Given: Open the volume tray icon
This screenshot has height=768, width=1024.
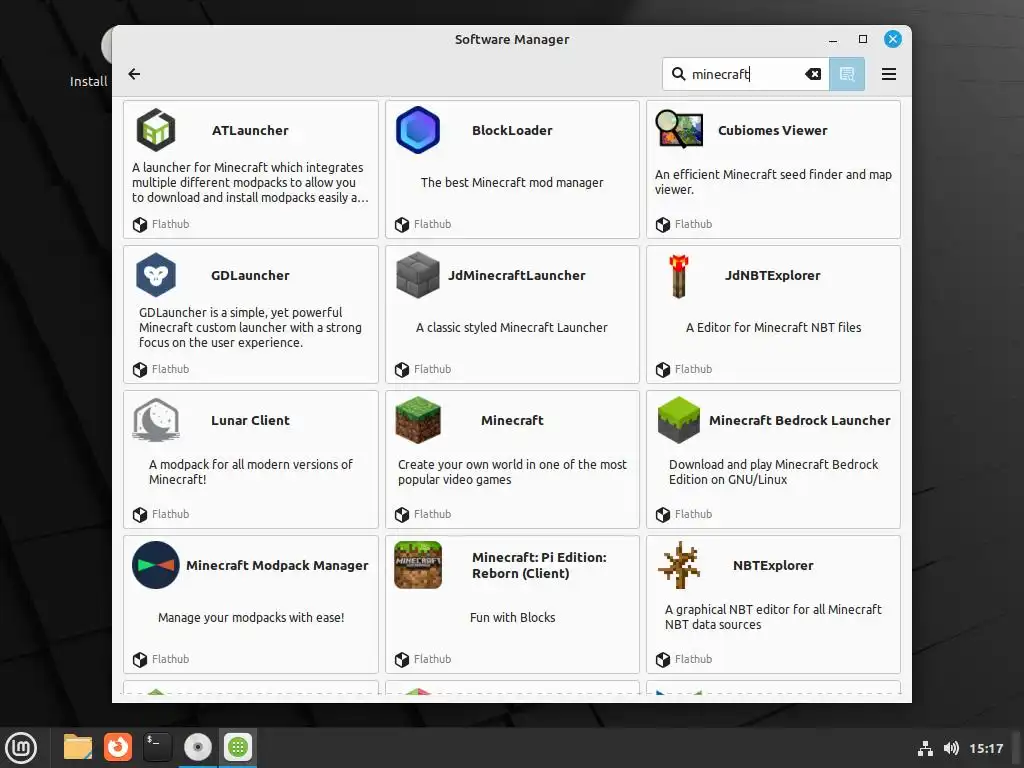Looking at the screenshot, I should click(951, 748).
